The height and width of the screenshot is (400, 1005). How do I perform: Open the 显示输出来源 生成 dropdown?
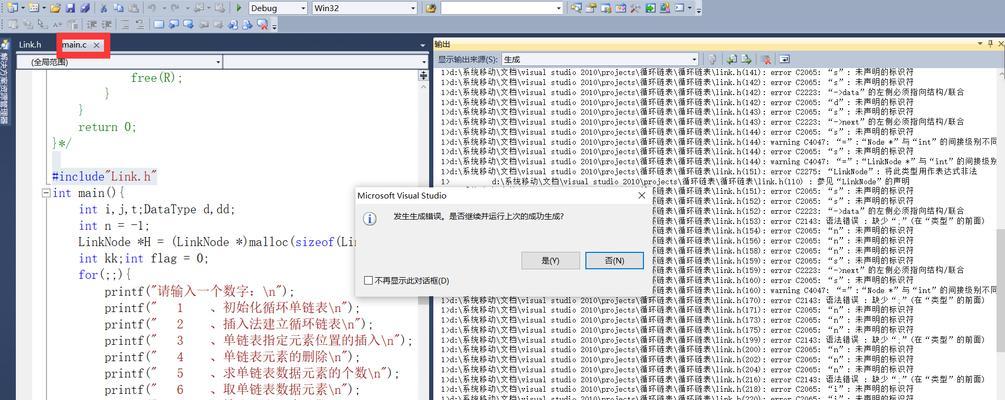click(694, 59)
